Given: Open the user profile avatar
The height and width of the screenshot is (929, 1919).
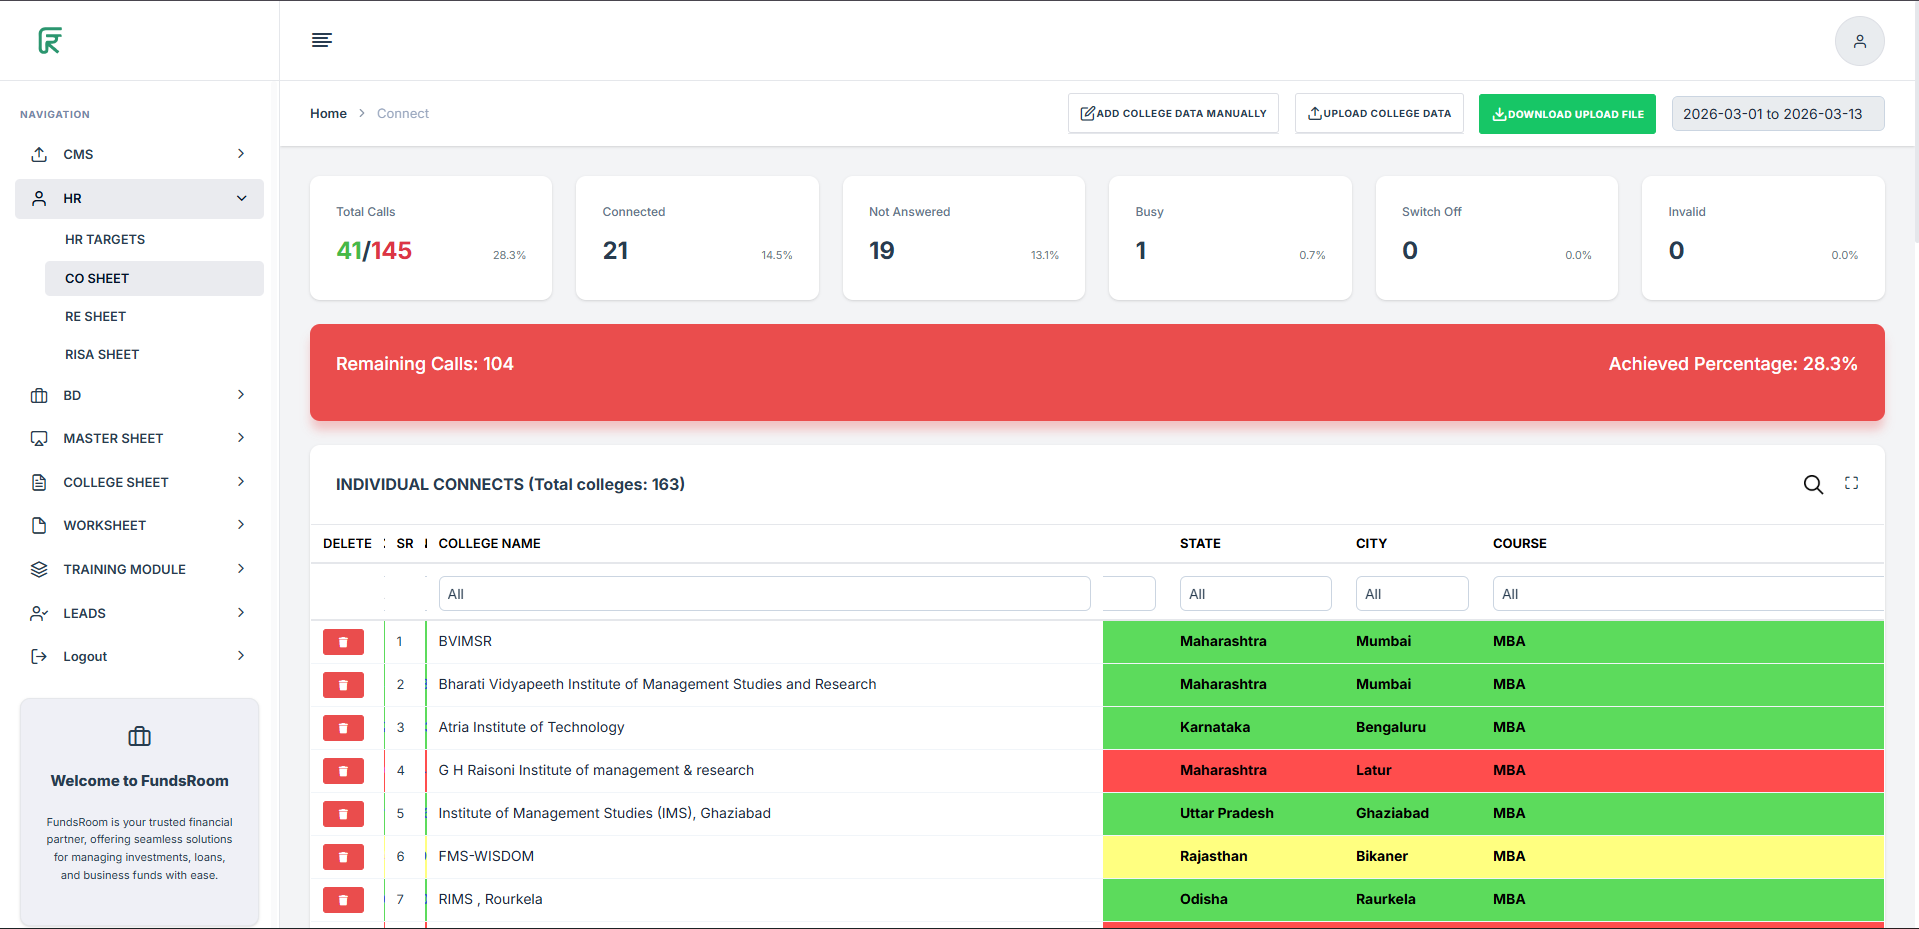Looking at the screenshot, I should pos(1859,41).
